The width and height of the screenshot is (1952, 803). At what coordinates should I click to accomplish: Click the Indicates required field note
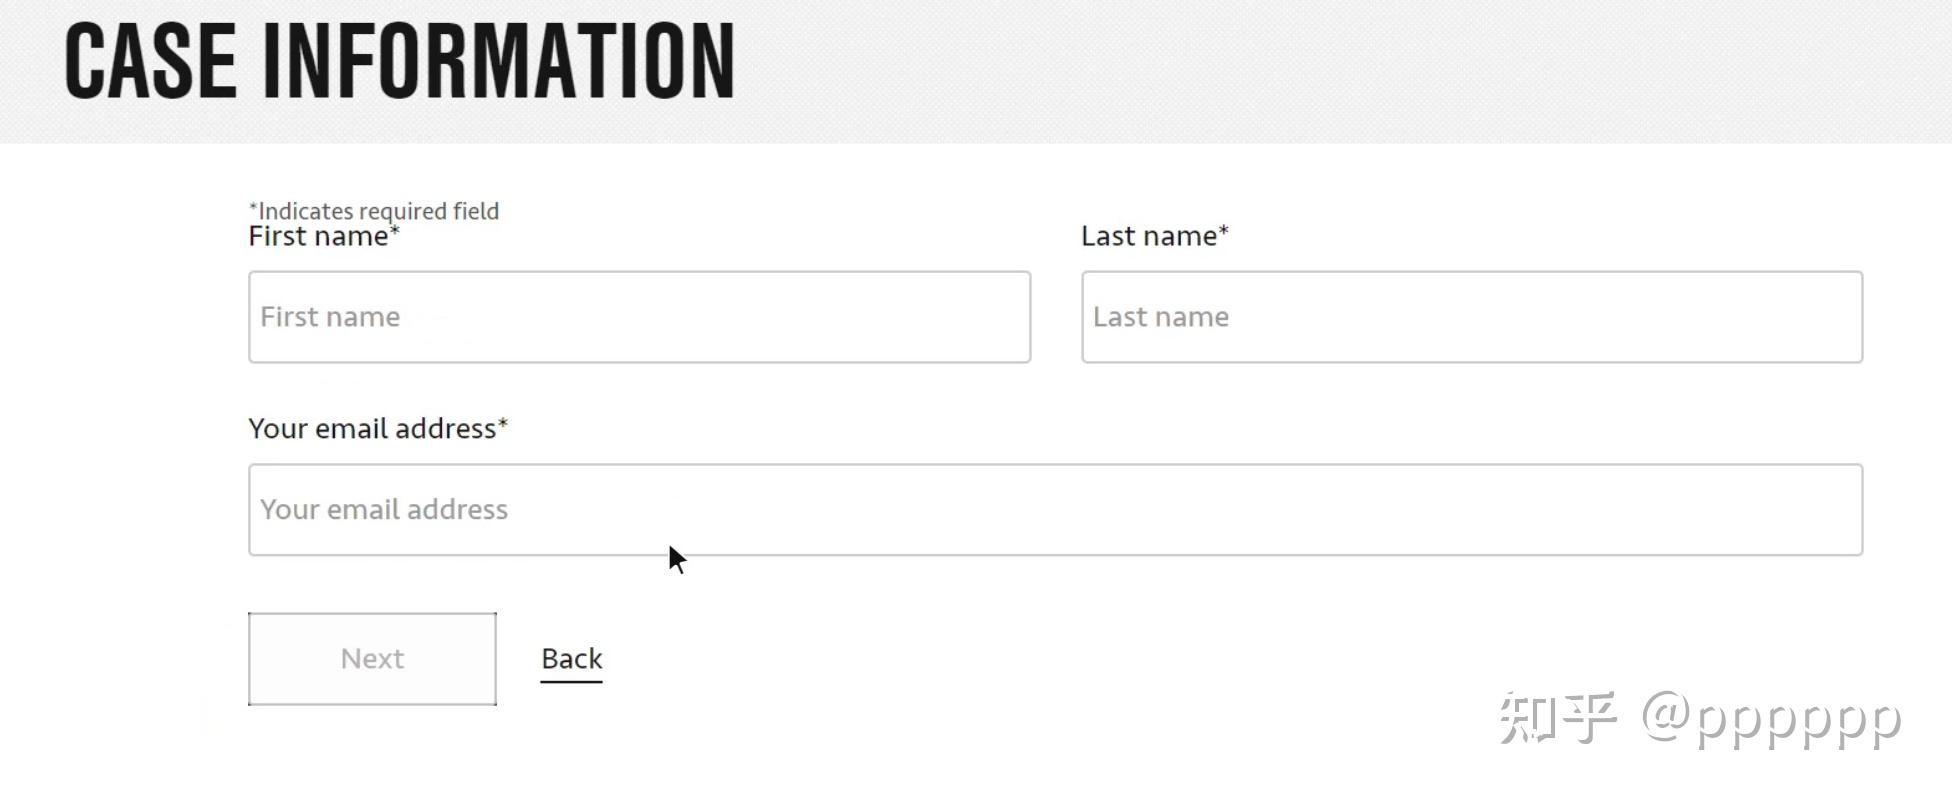tap(374, 211)
